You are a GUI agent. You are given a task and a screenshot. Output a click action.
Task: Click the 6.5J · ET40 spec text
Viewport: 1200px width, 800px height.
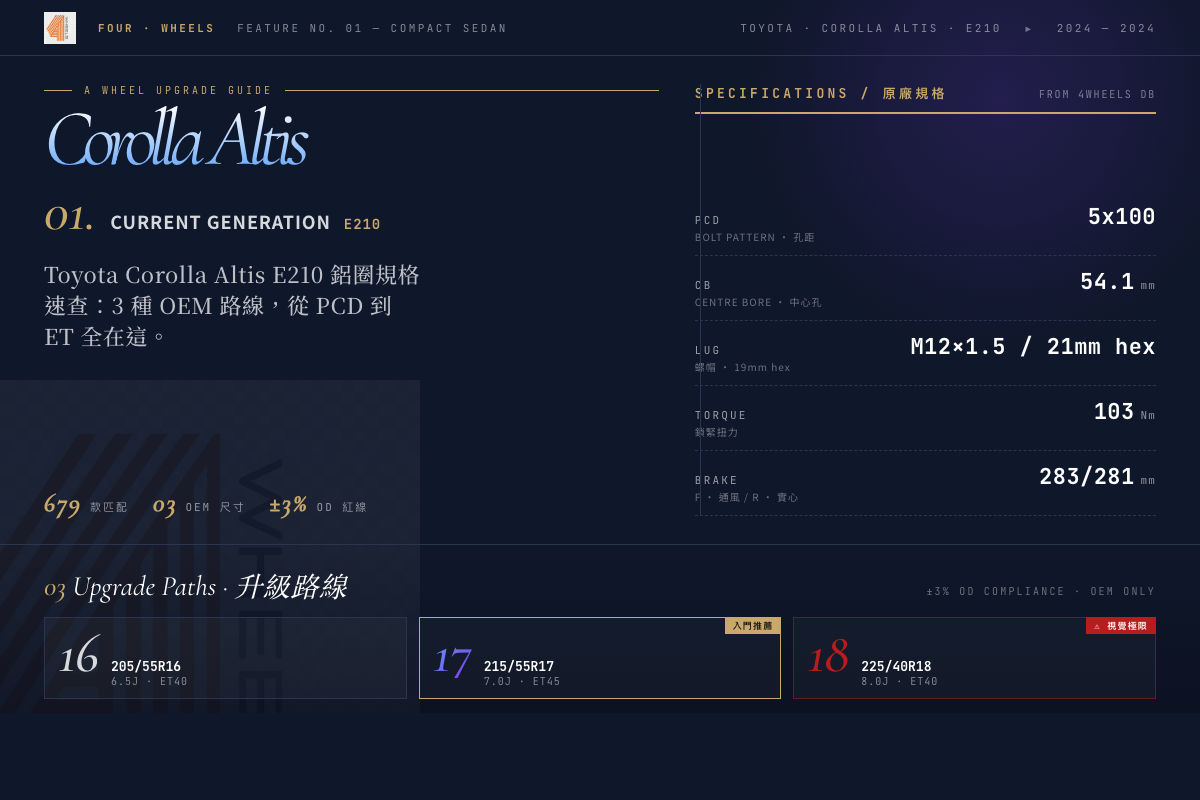[x=149, y=682]
